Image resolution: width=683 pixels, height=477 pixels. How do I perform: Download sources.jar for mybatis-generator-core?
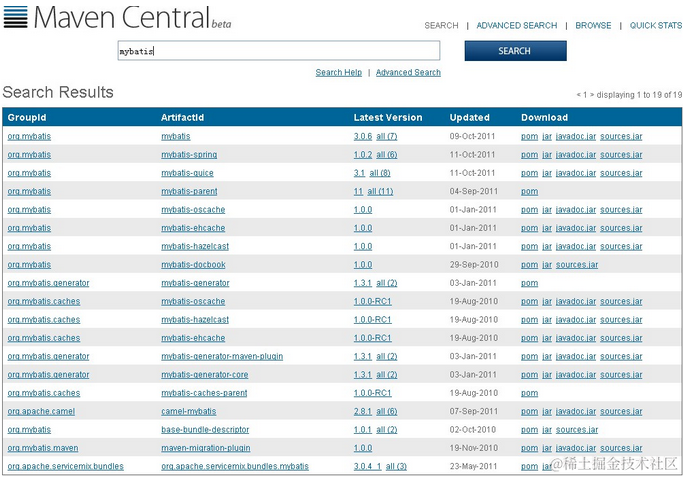tap(621, 375)
